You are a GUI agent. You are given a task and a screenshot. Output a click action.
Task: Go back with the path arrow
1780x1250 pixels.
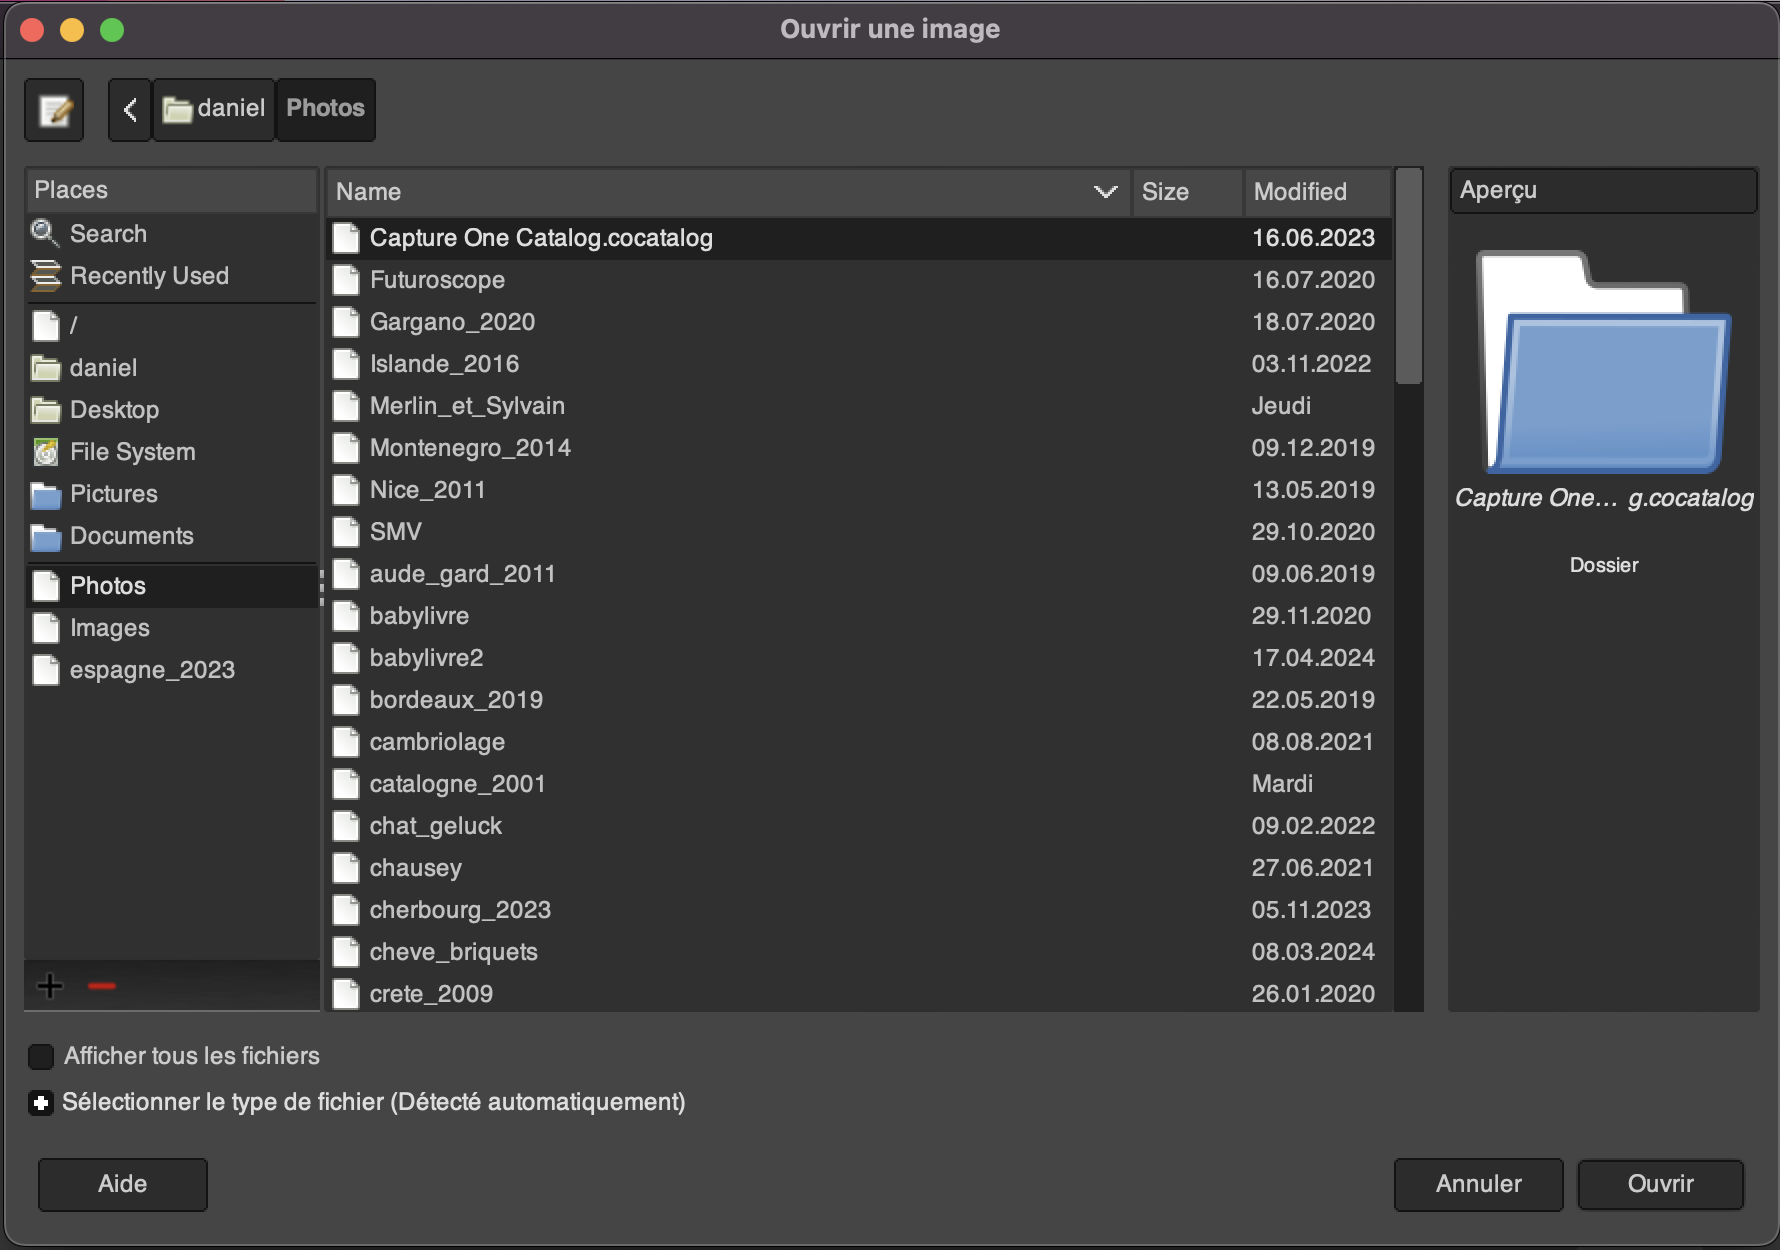coord(130,110)
